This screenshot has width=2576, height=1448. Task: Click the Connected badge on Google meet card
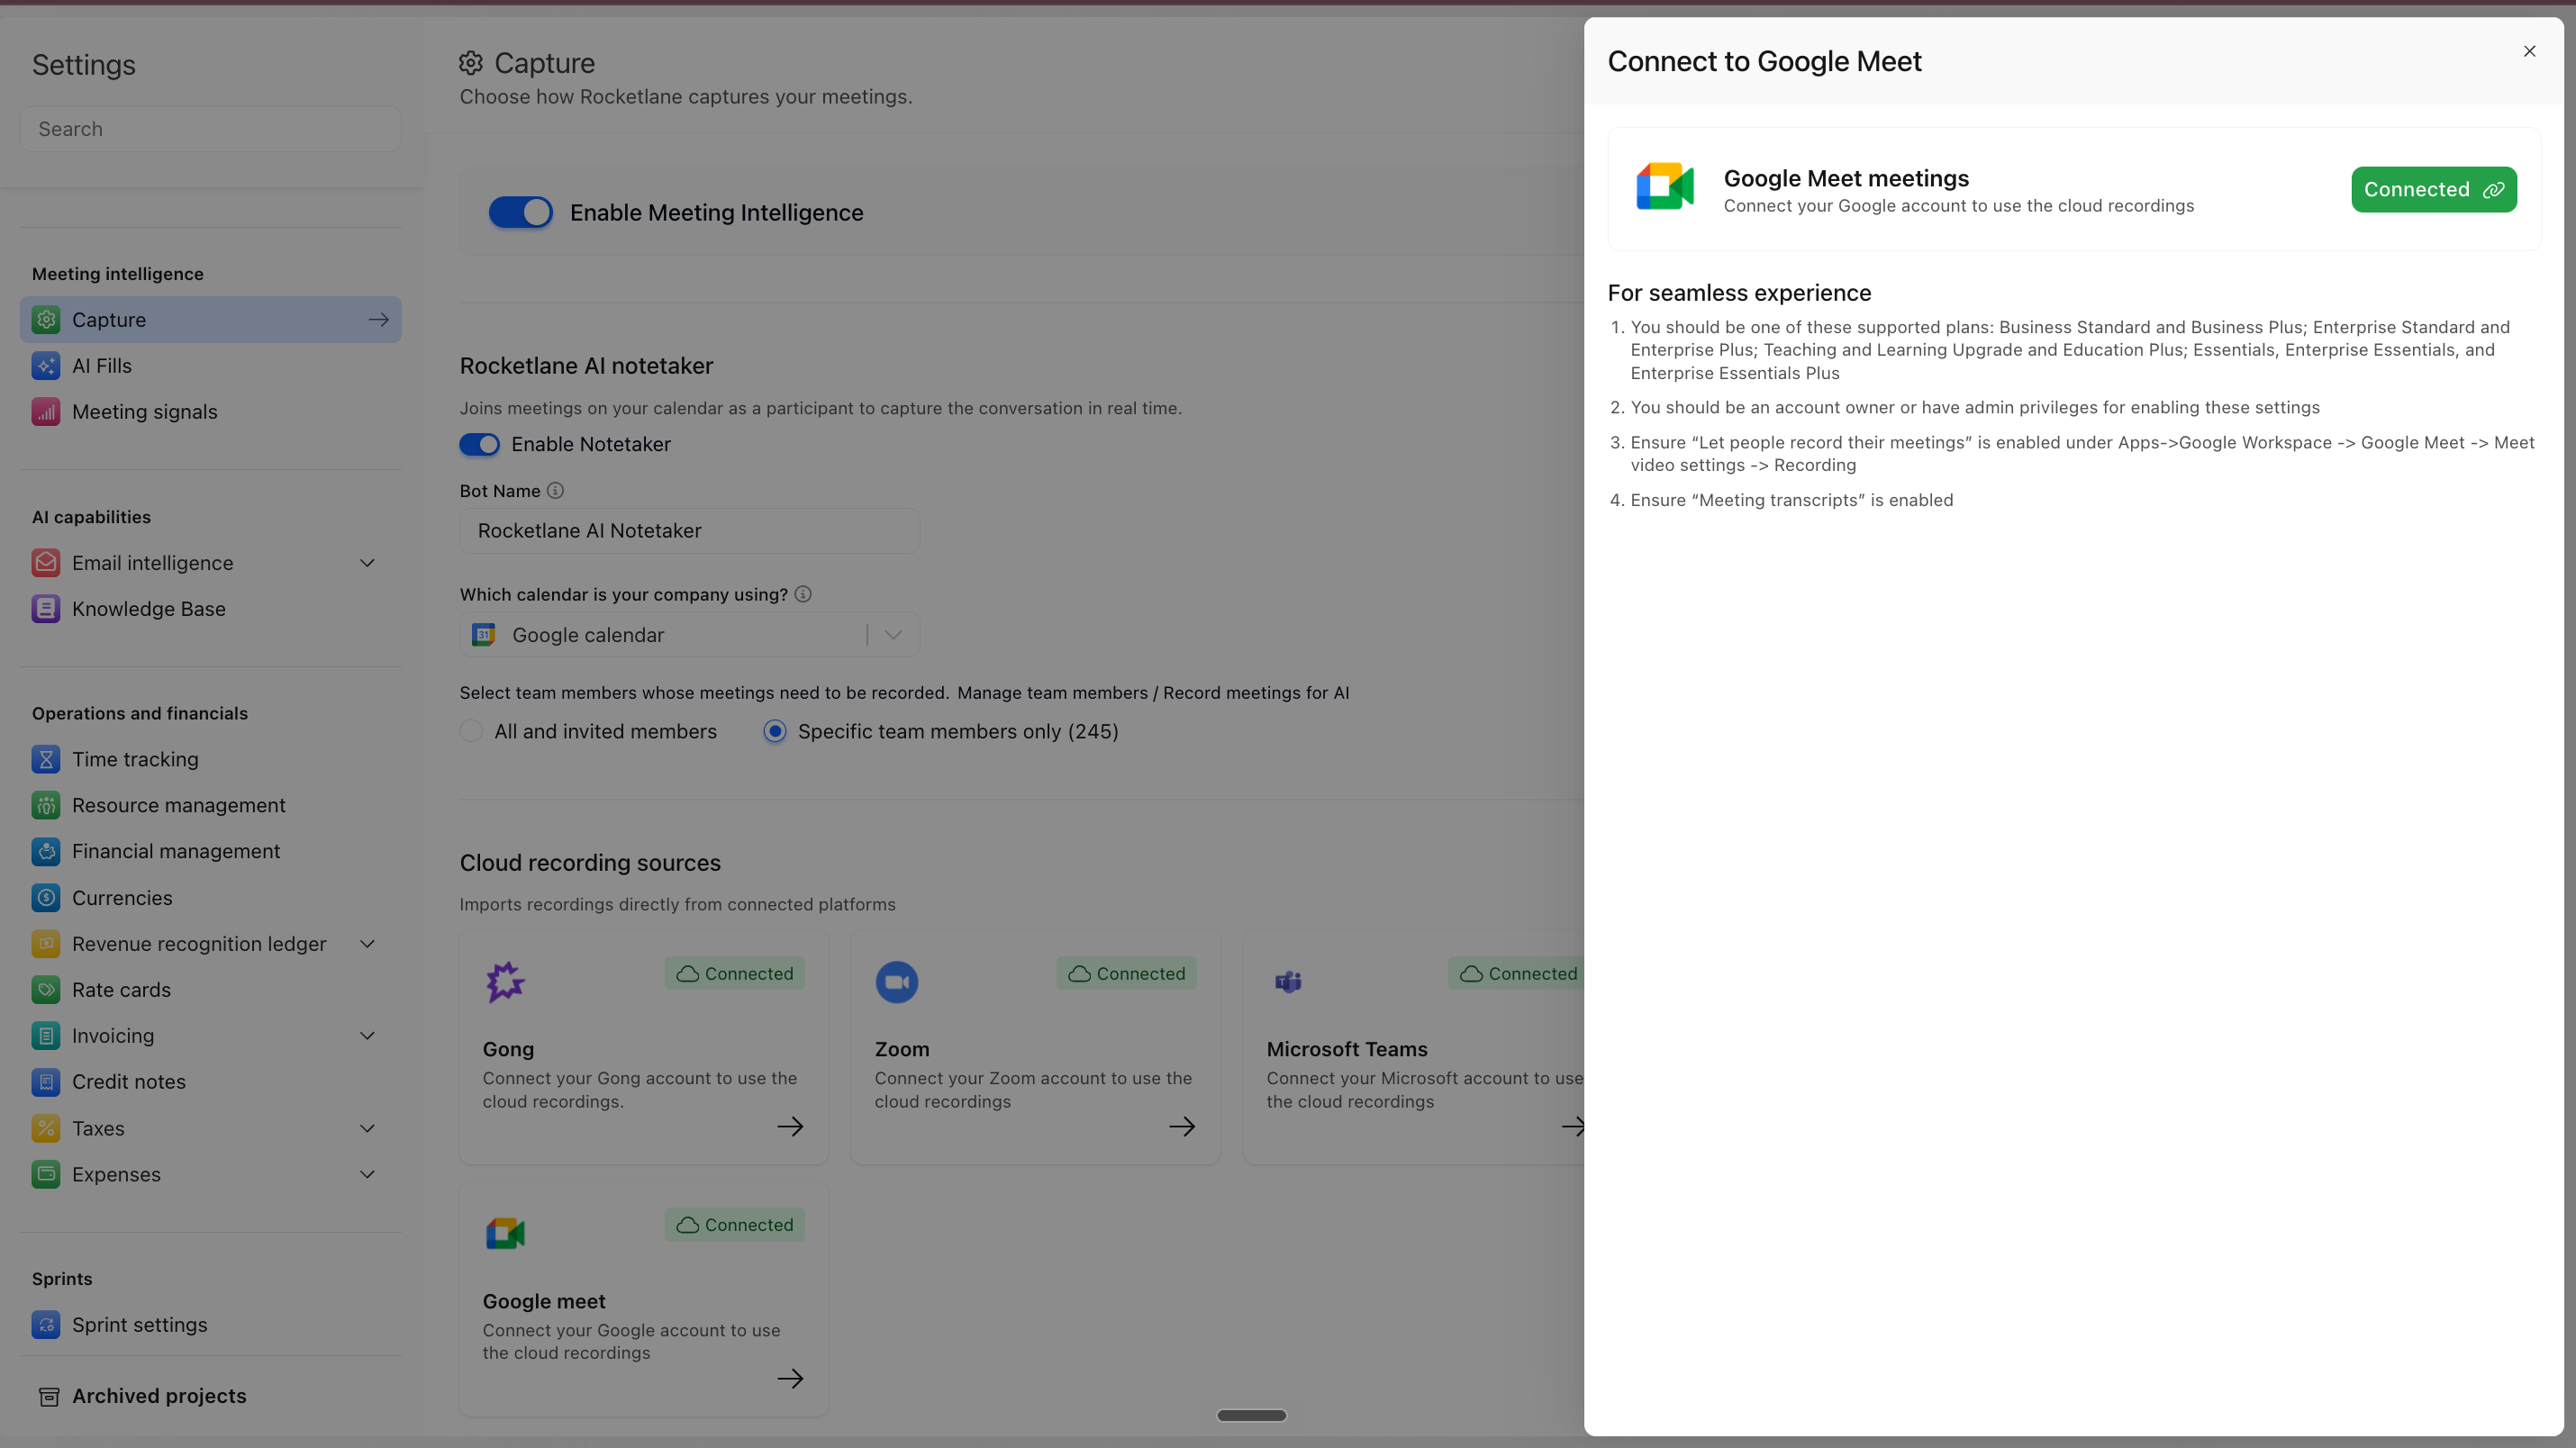[x=735, y=1225]
